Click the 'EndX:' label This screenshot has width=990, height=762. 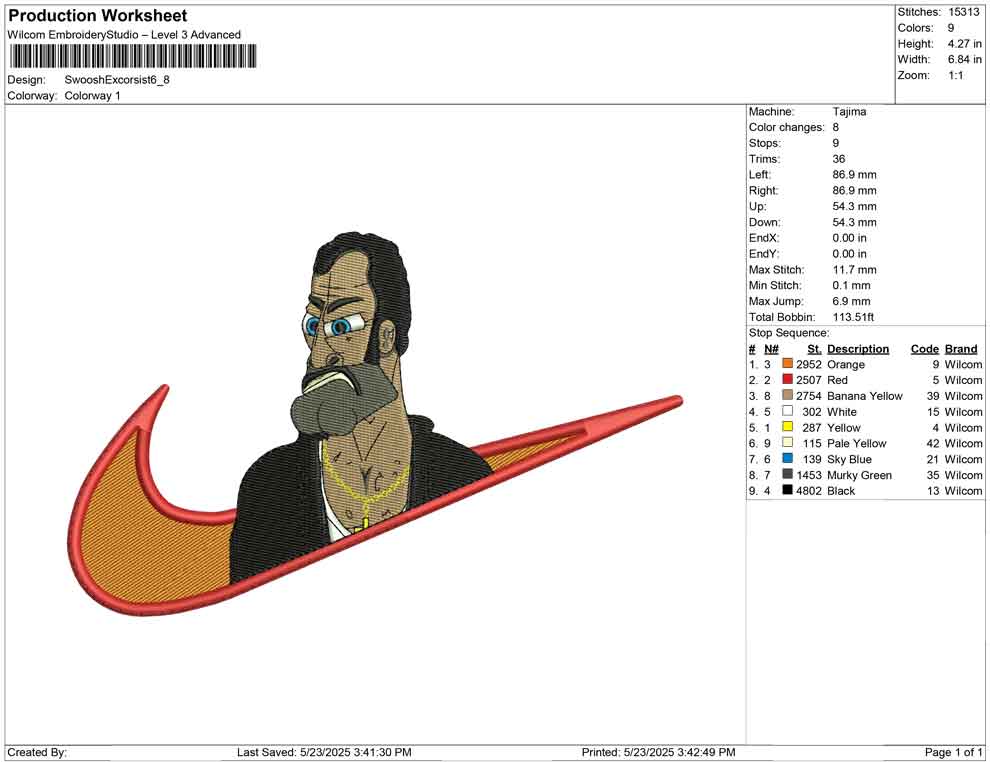[x=764, y=237]
